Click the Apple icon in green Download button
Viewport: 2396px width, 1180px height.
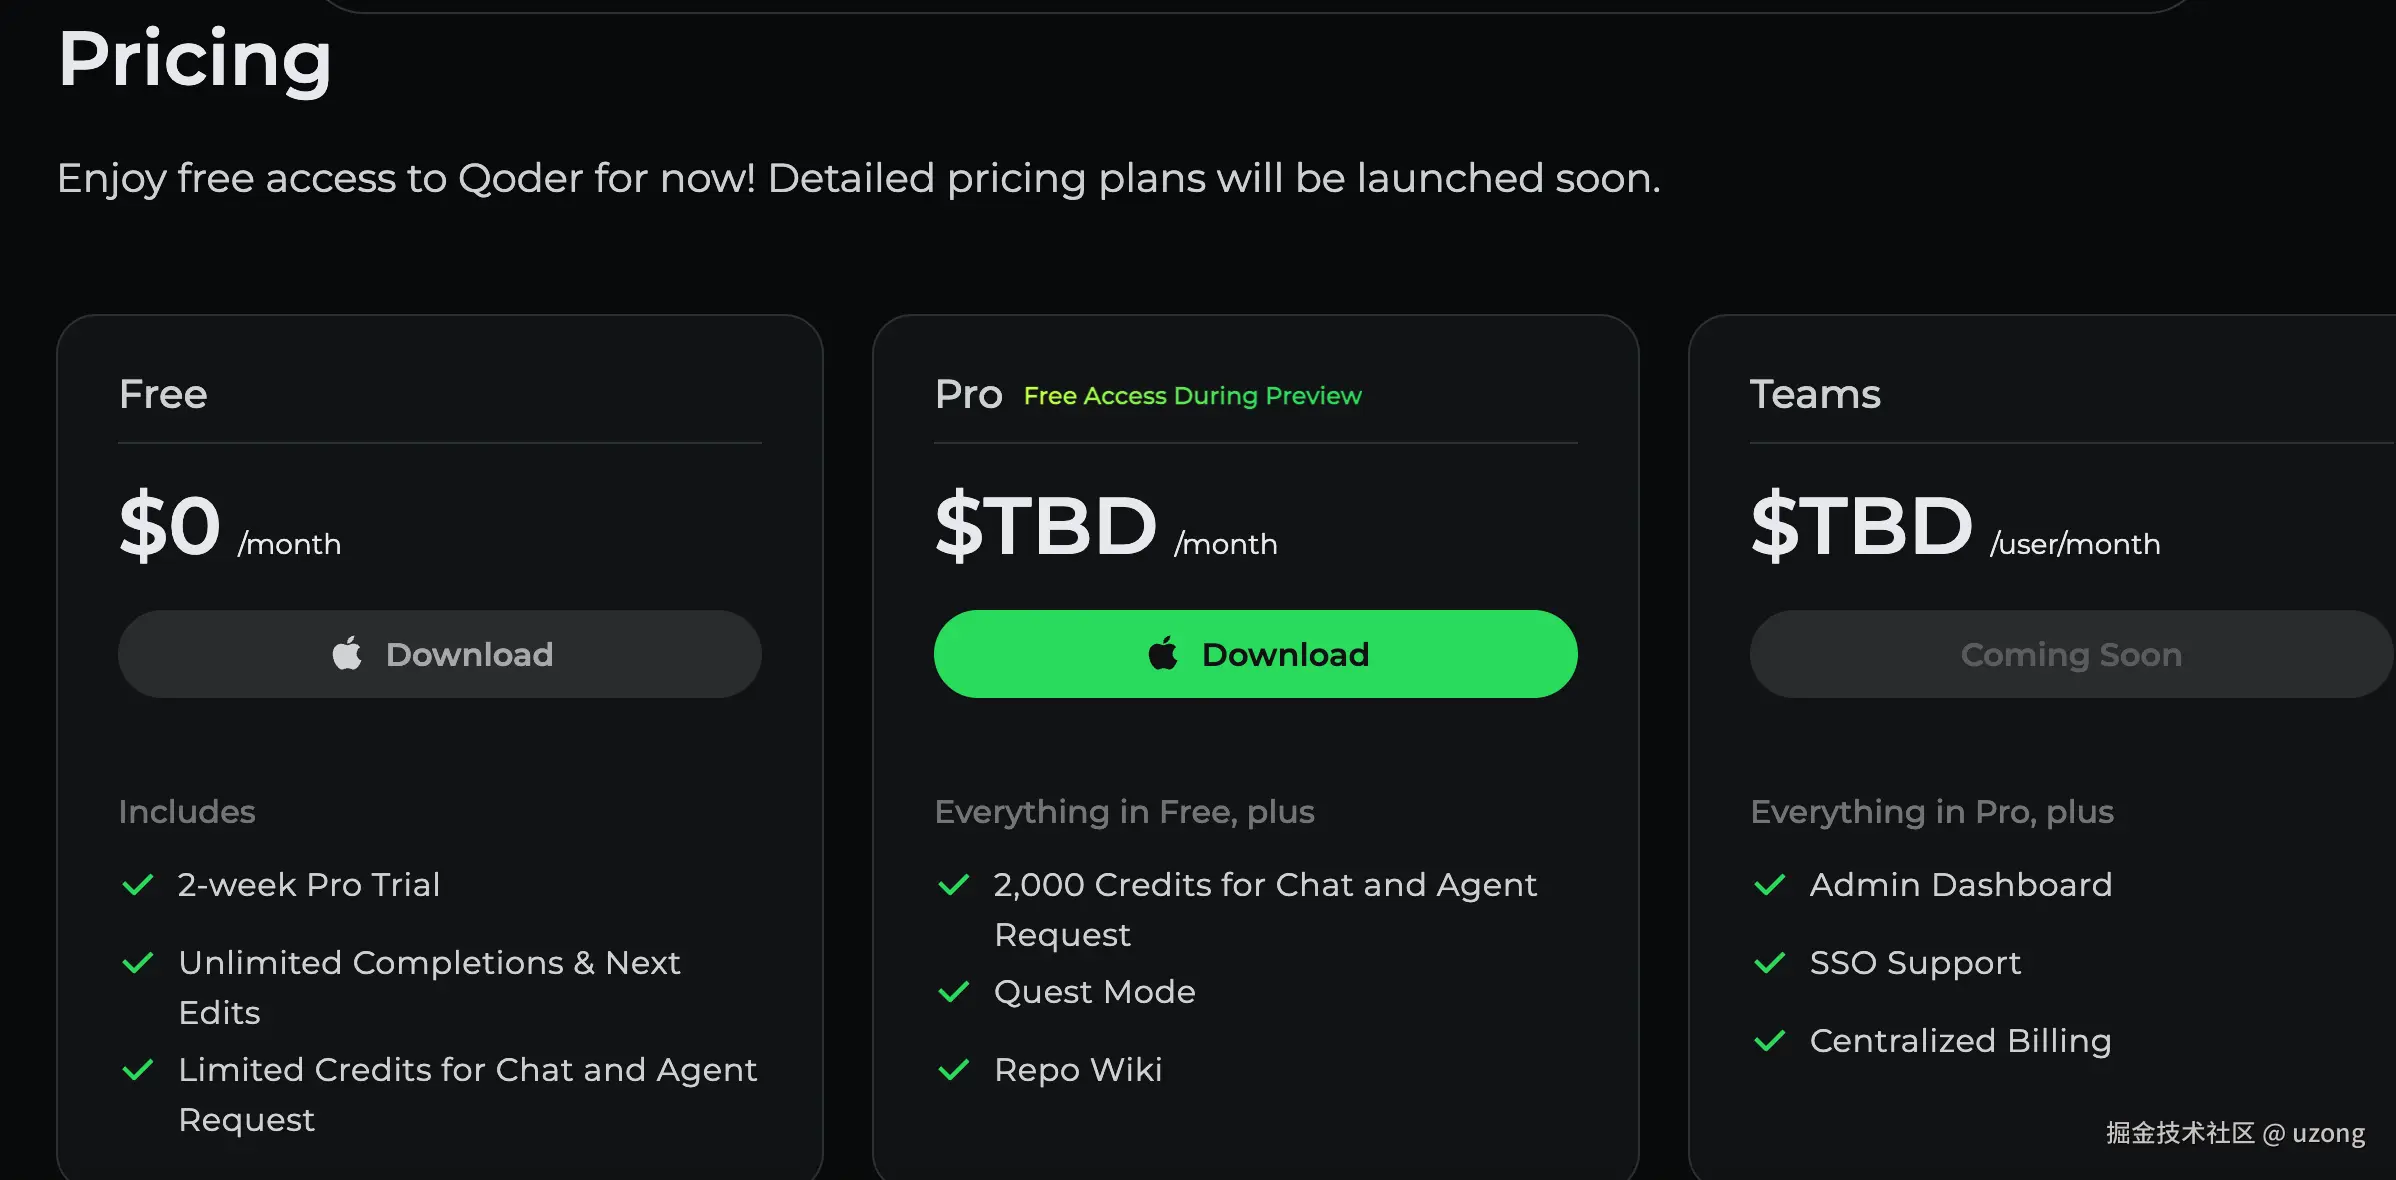click(x=1163, y=653)
